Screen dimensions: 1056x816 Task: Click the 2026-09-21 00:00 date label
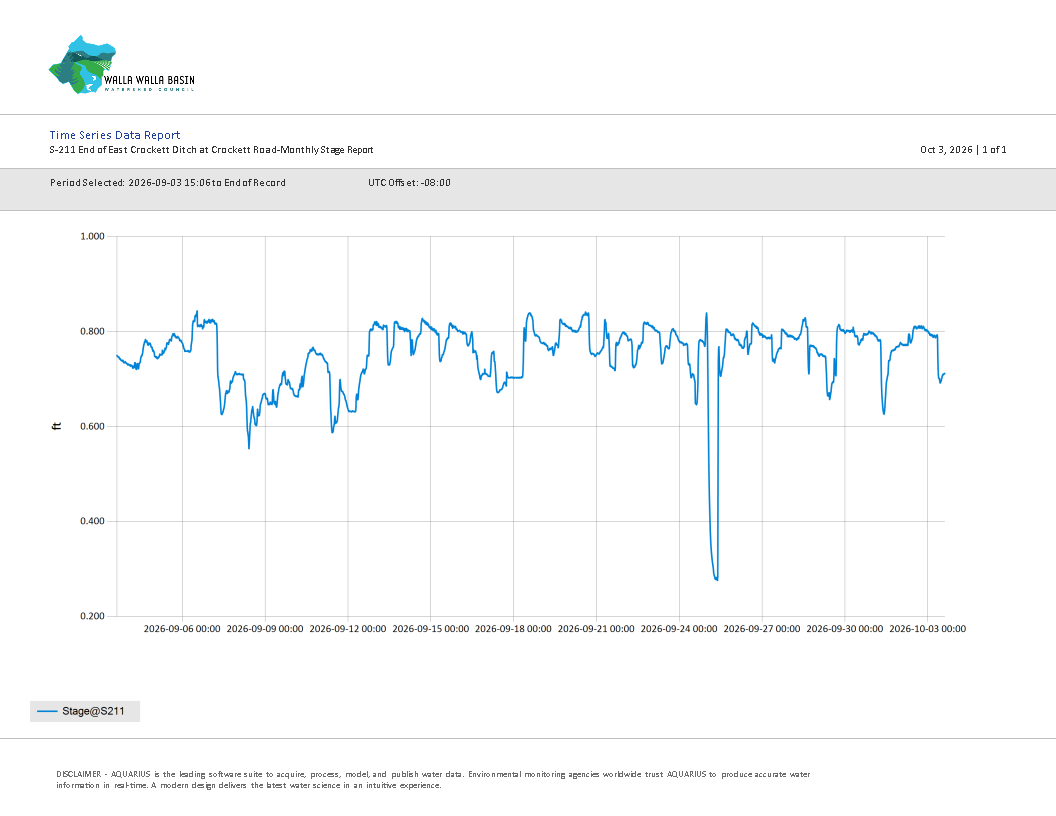596,629
